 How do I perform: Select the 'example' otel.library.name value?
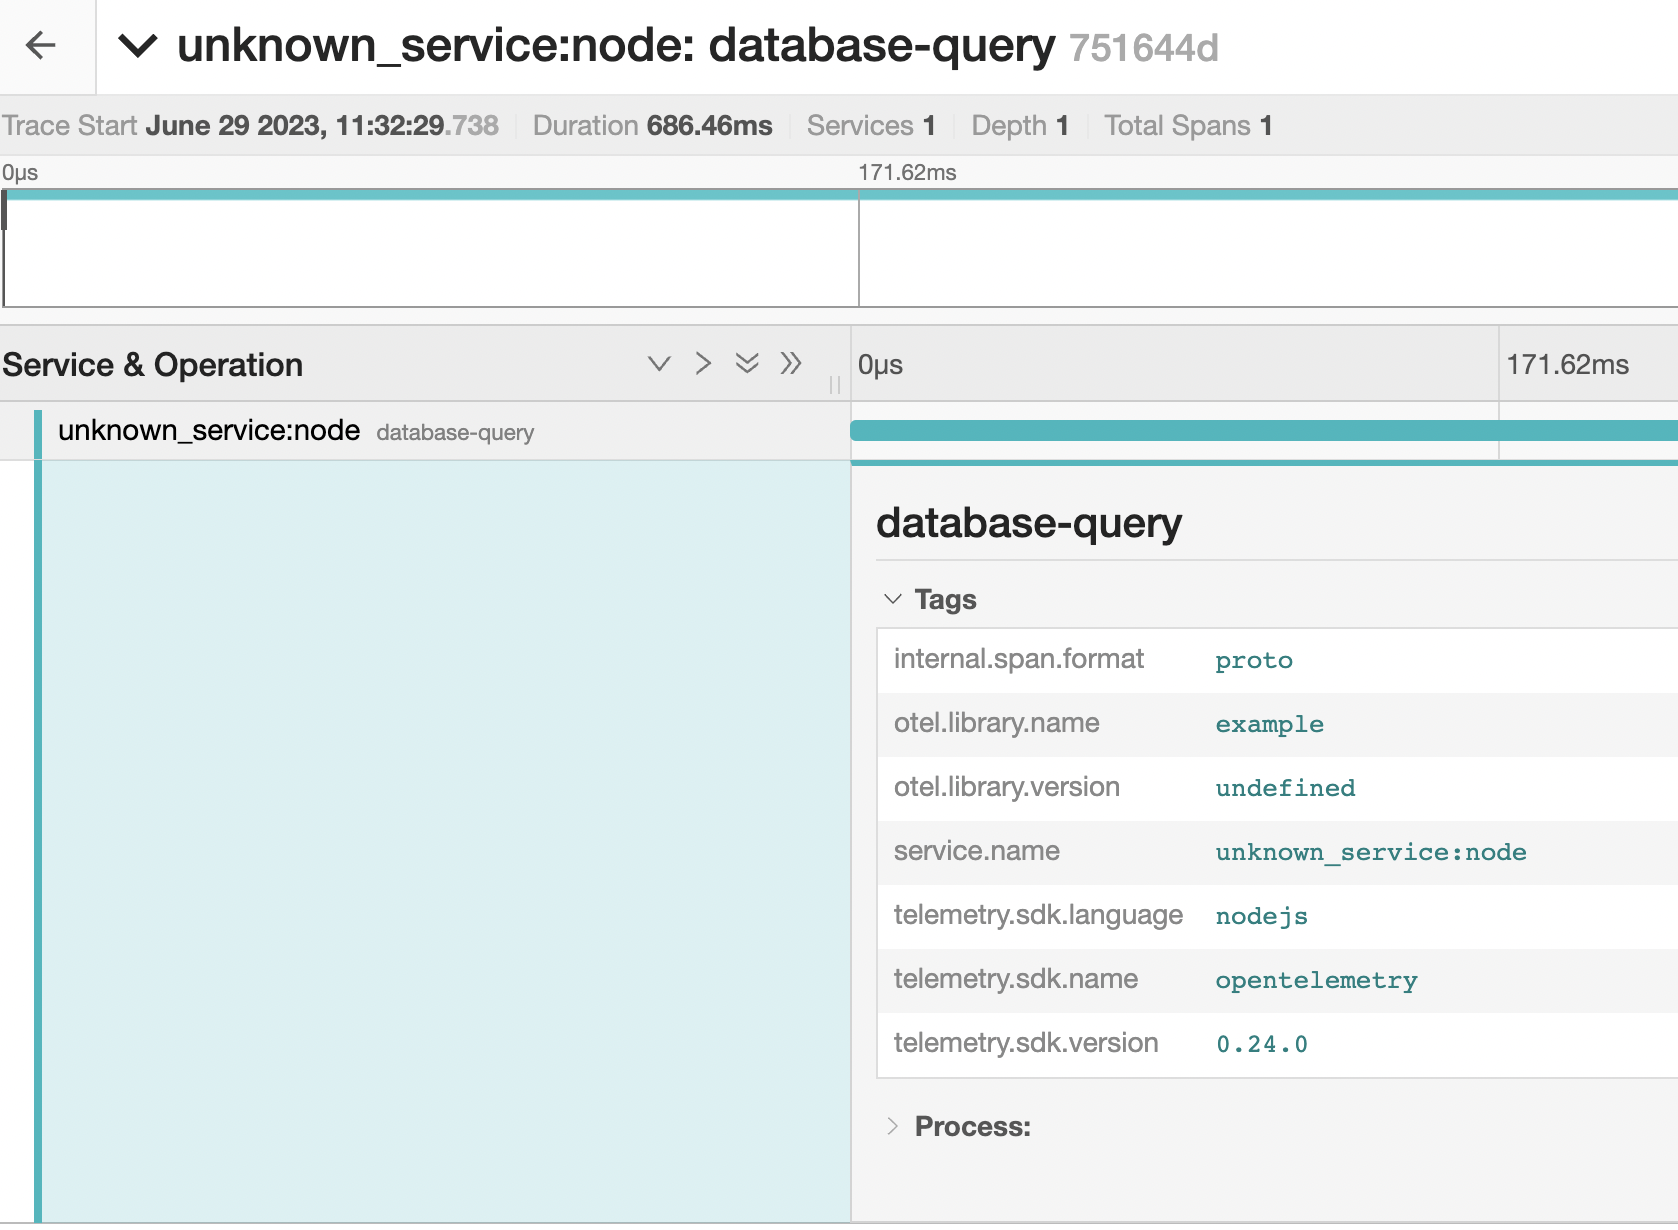click(1269, 724)
